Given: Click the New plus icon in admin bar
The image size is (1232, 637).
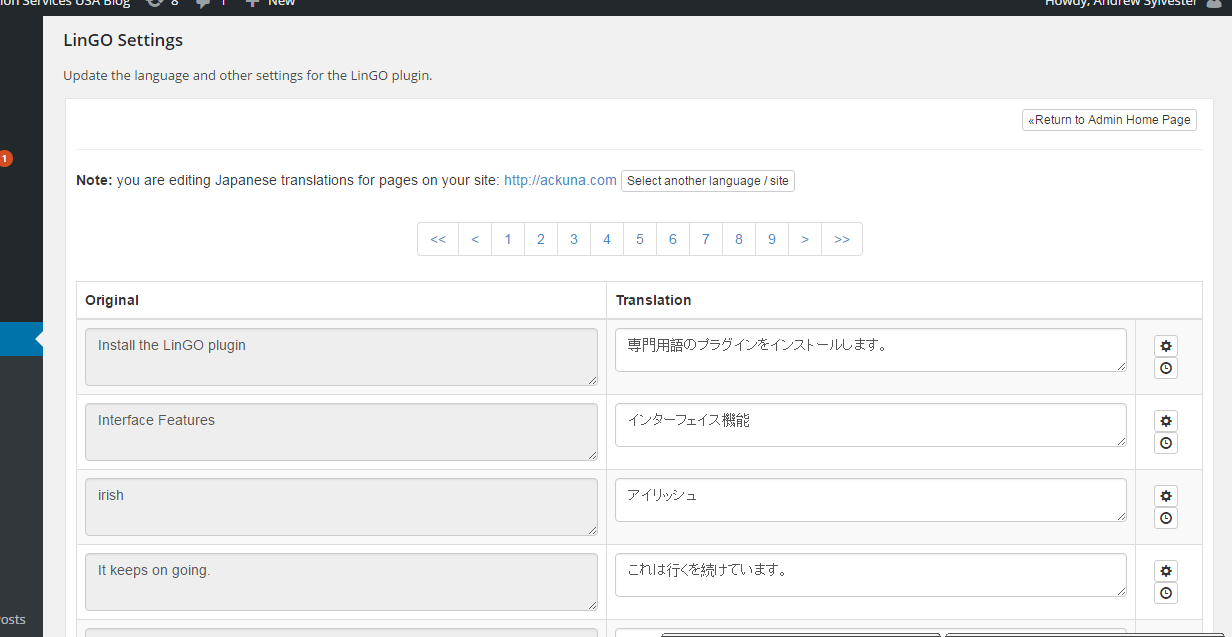Looking at the screenshot, I should tap(252, 3).
